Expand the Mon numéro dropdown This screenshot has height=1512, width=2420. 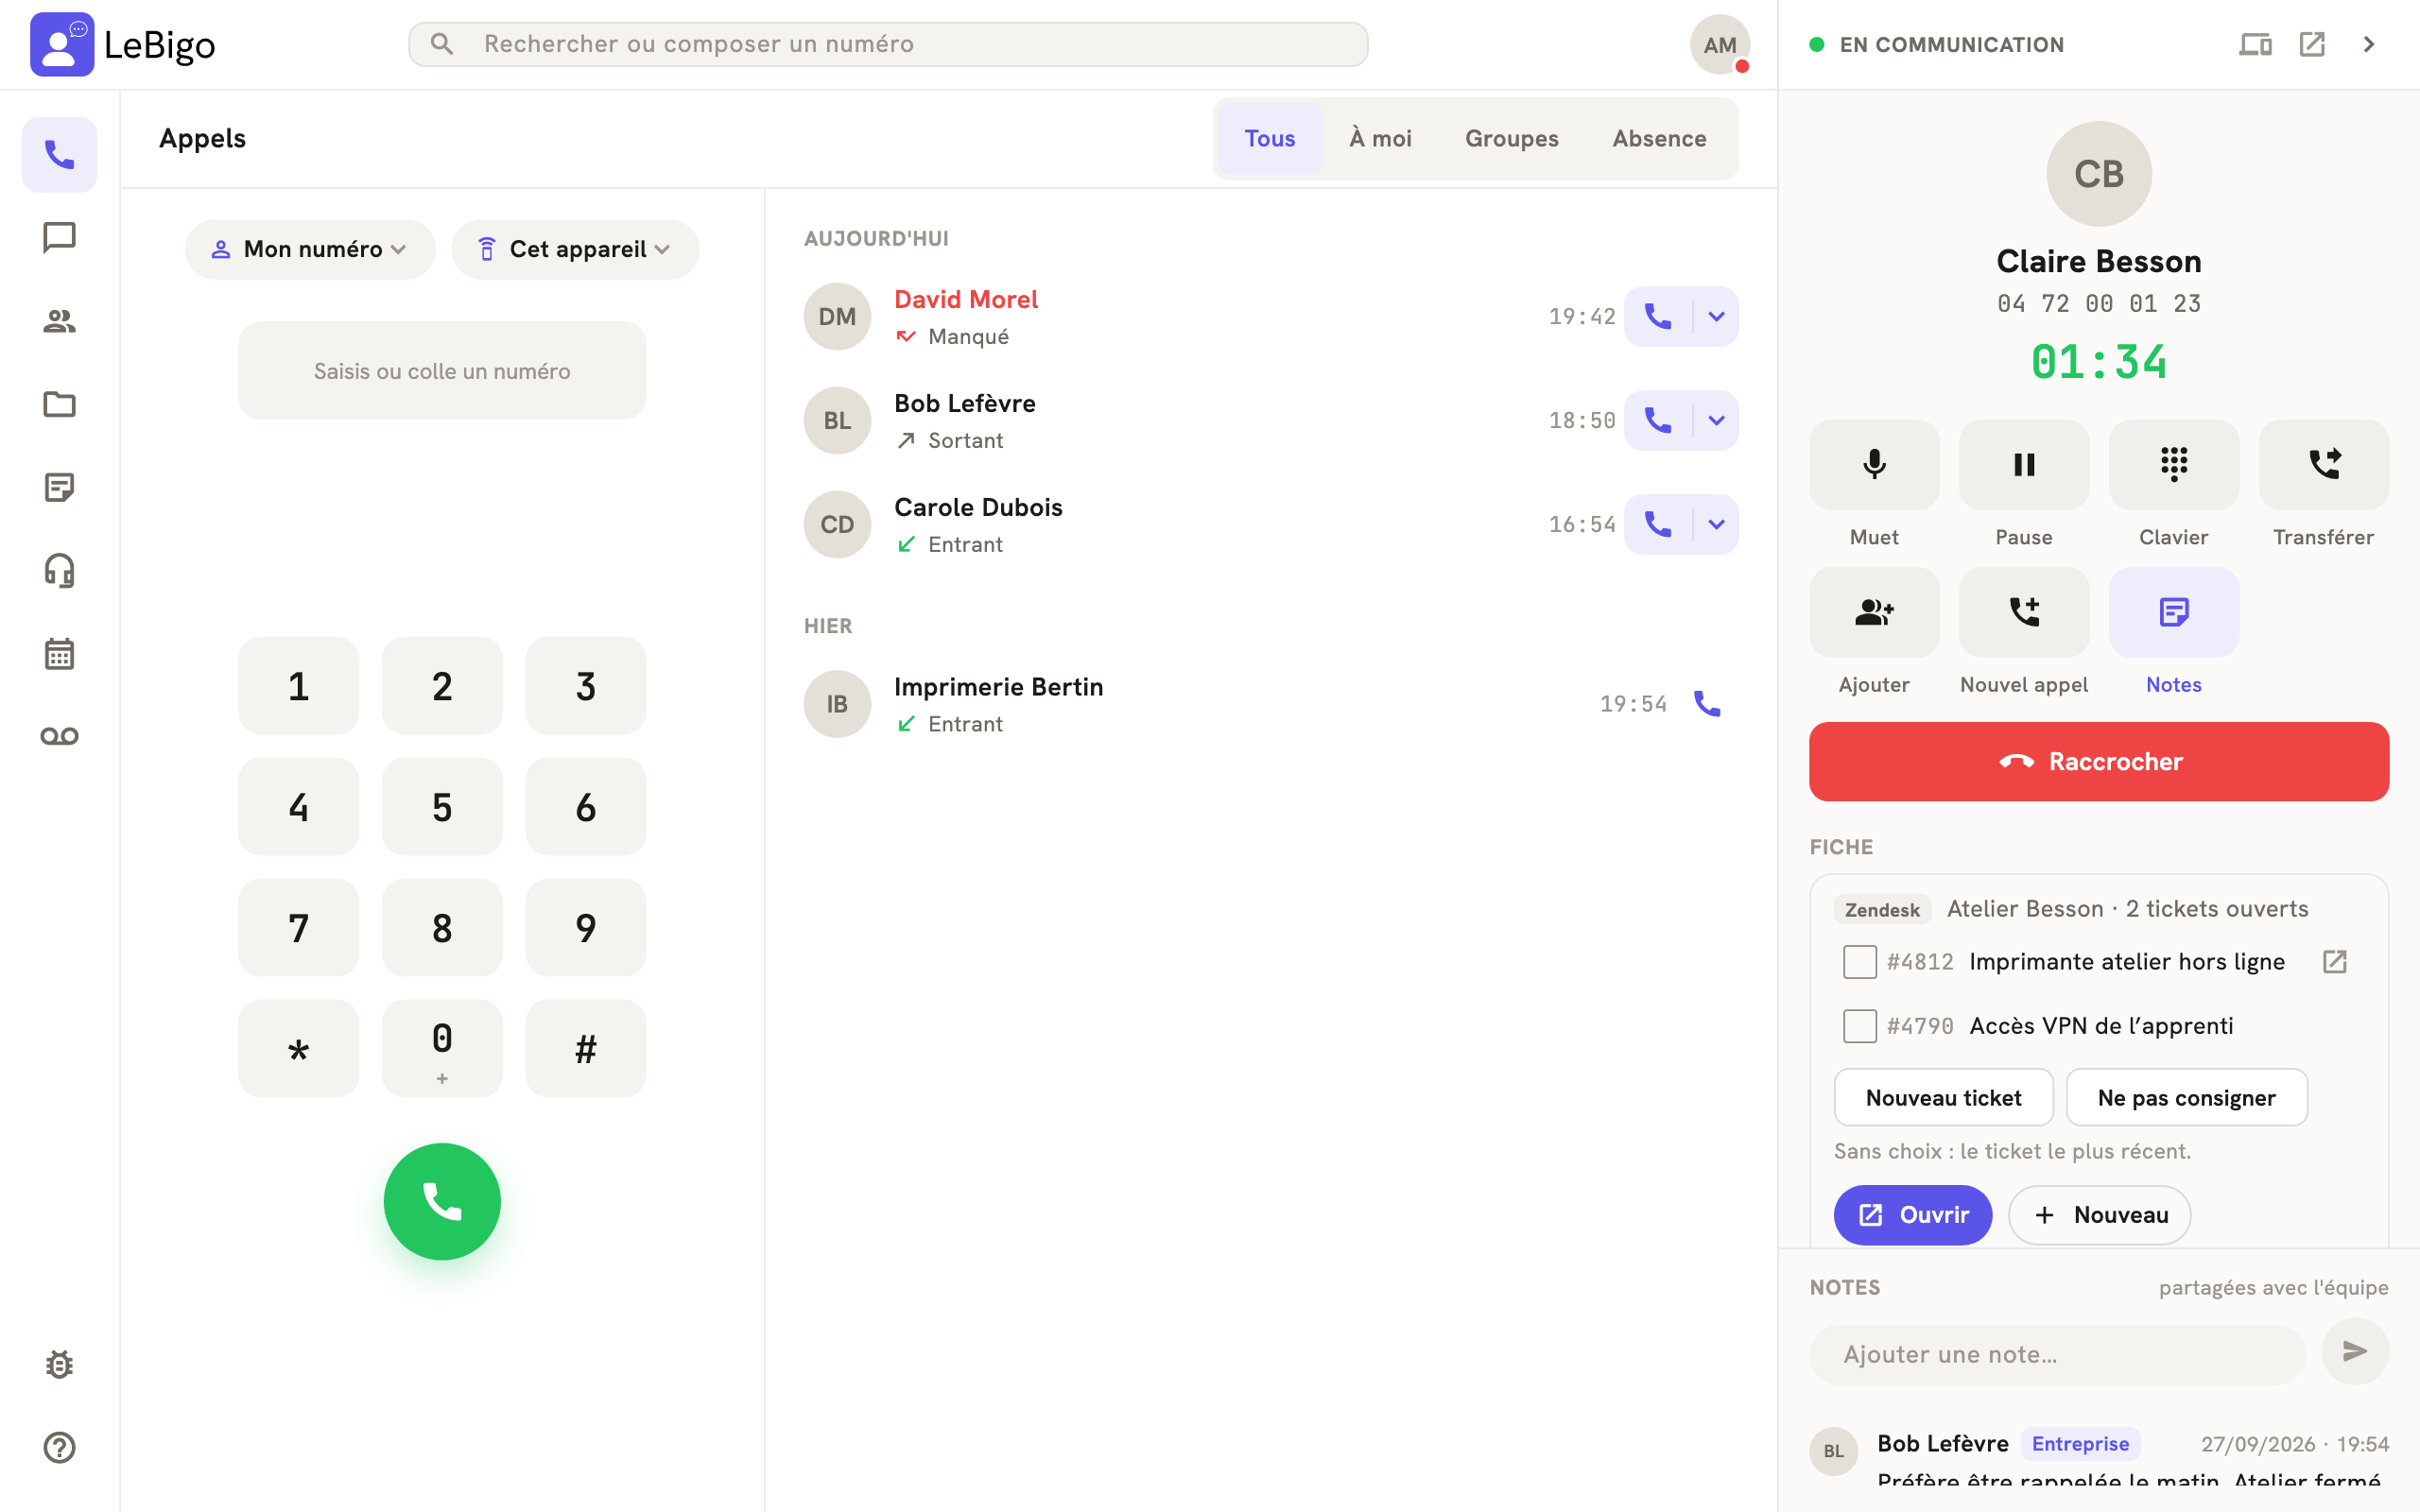(310, 249)
